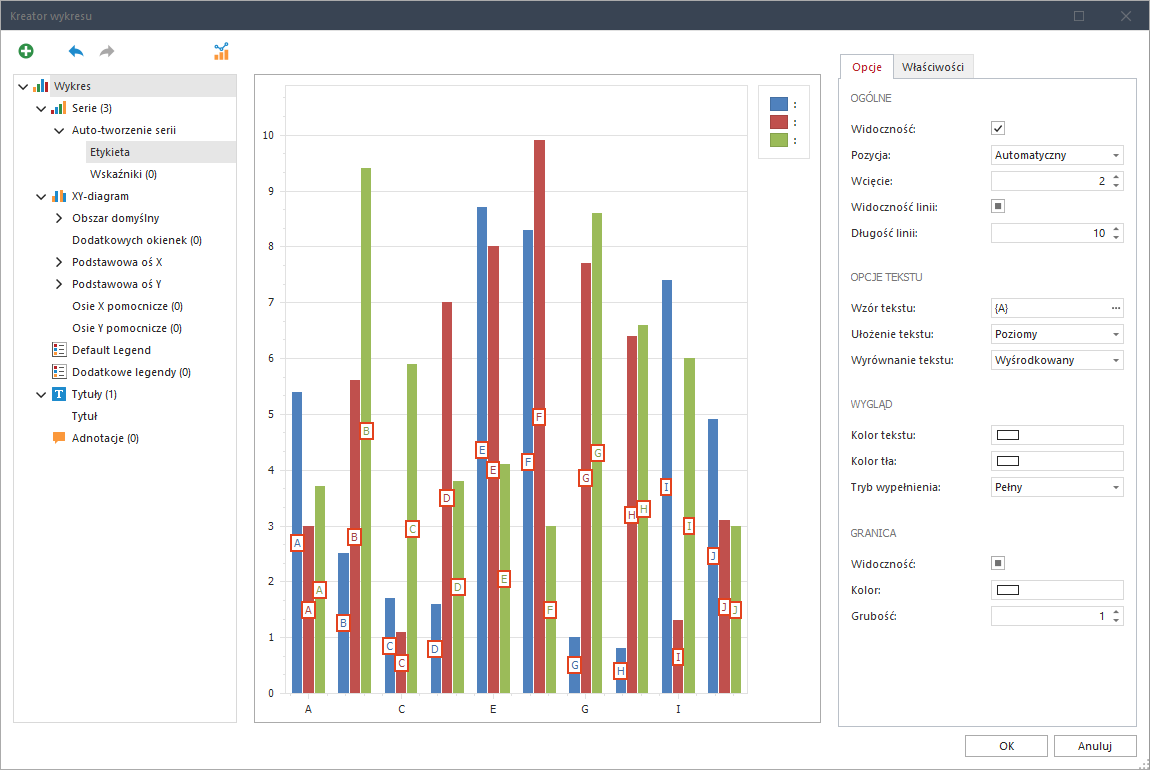
Task: Open the Tryb wypełnienia dropdown
Action: 1057,487
